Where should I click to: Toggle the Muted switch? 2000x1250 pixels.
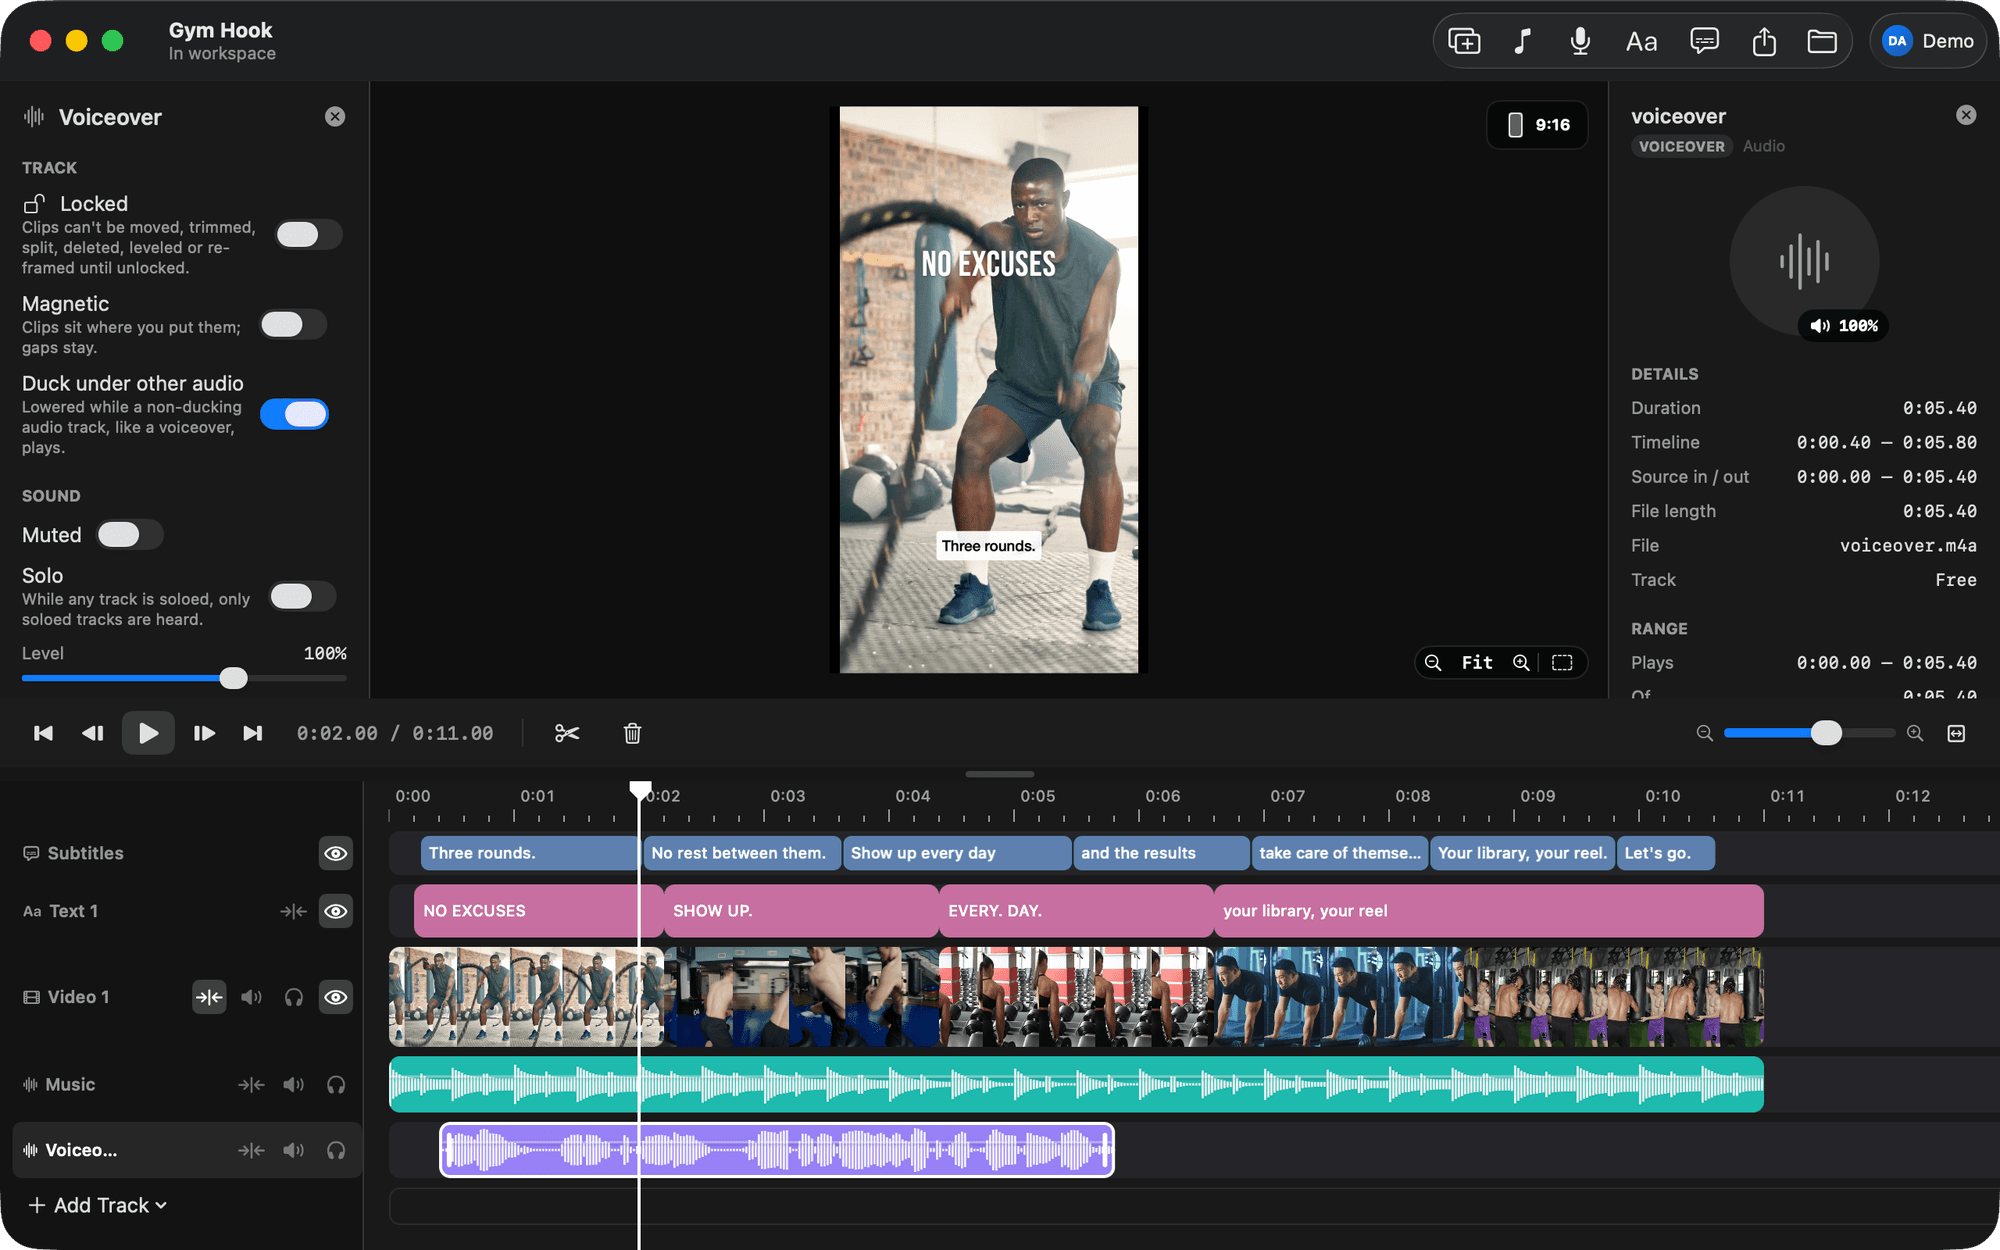[x=130, y=535]
